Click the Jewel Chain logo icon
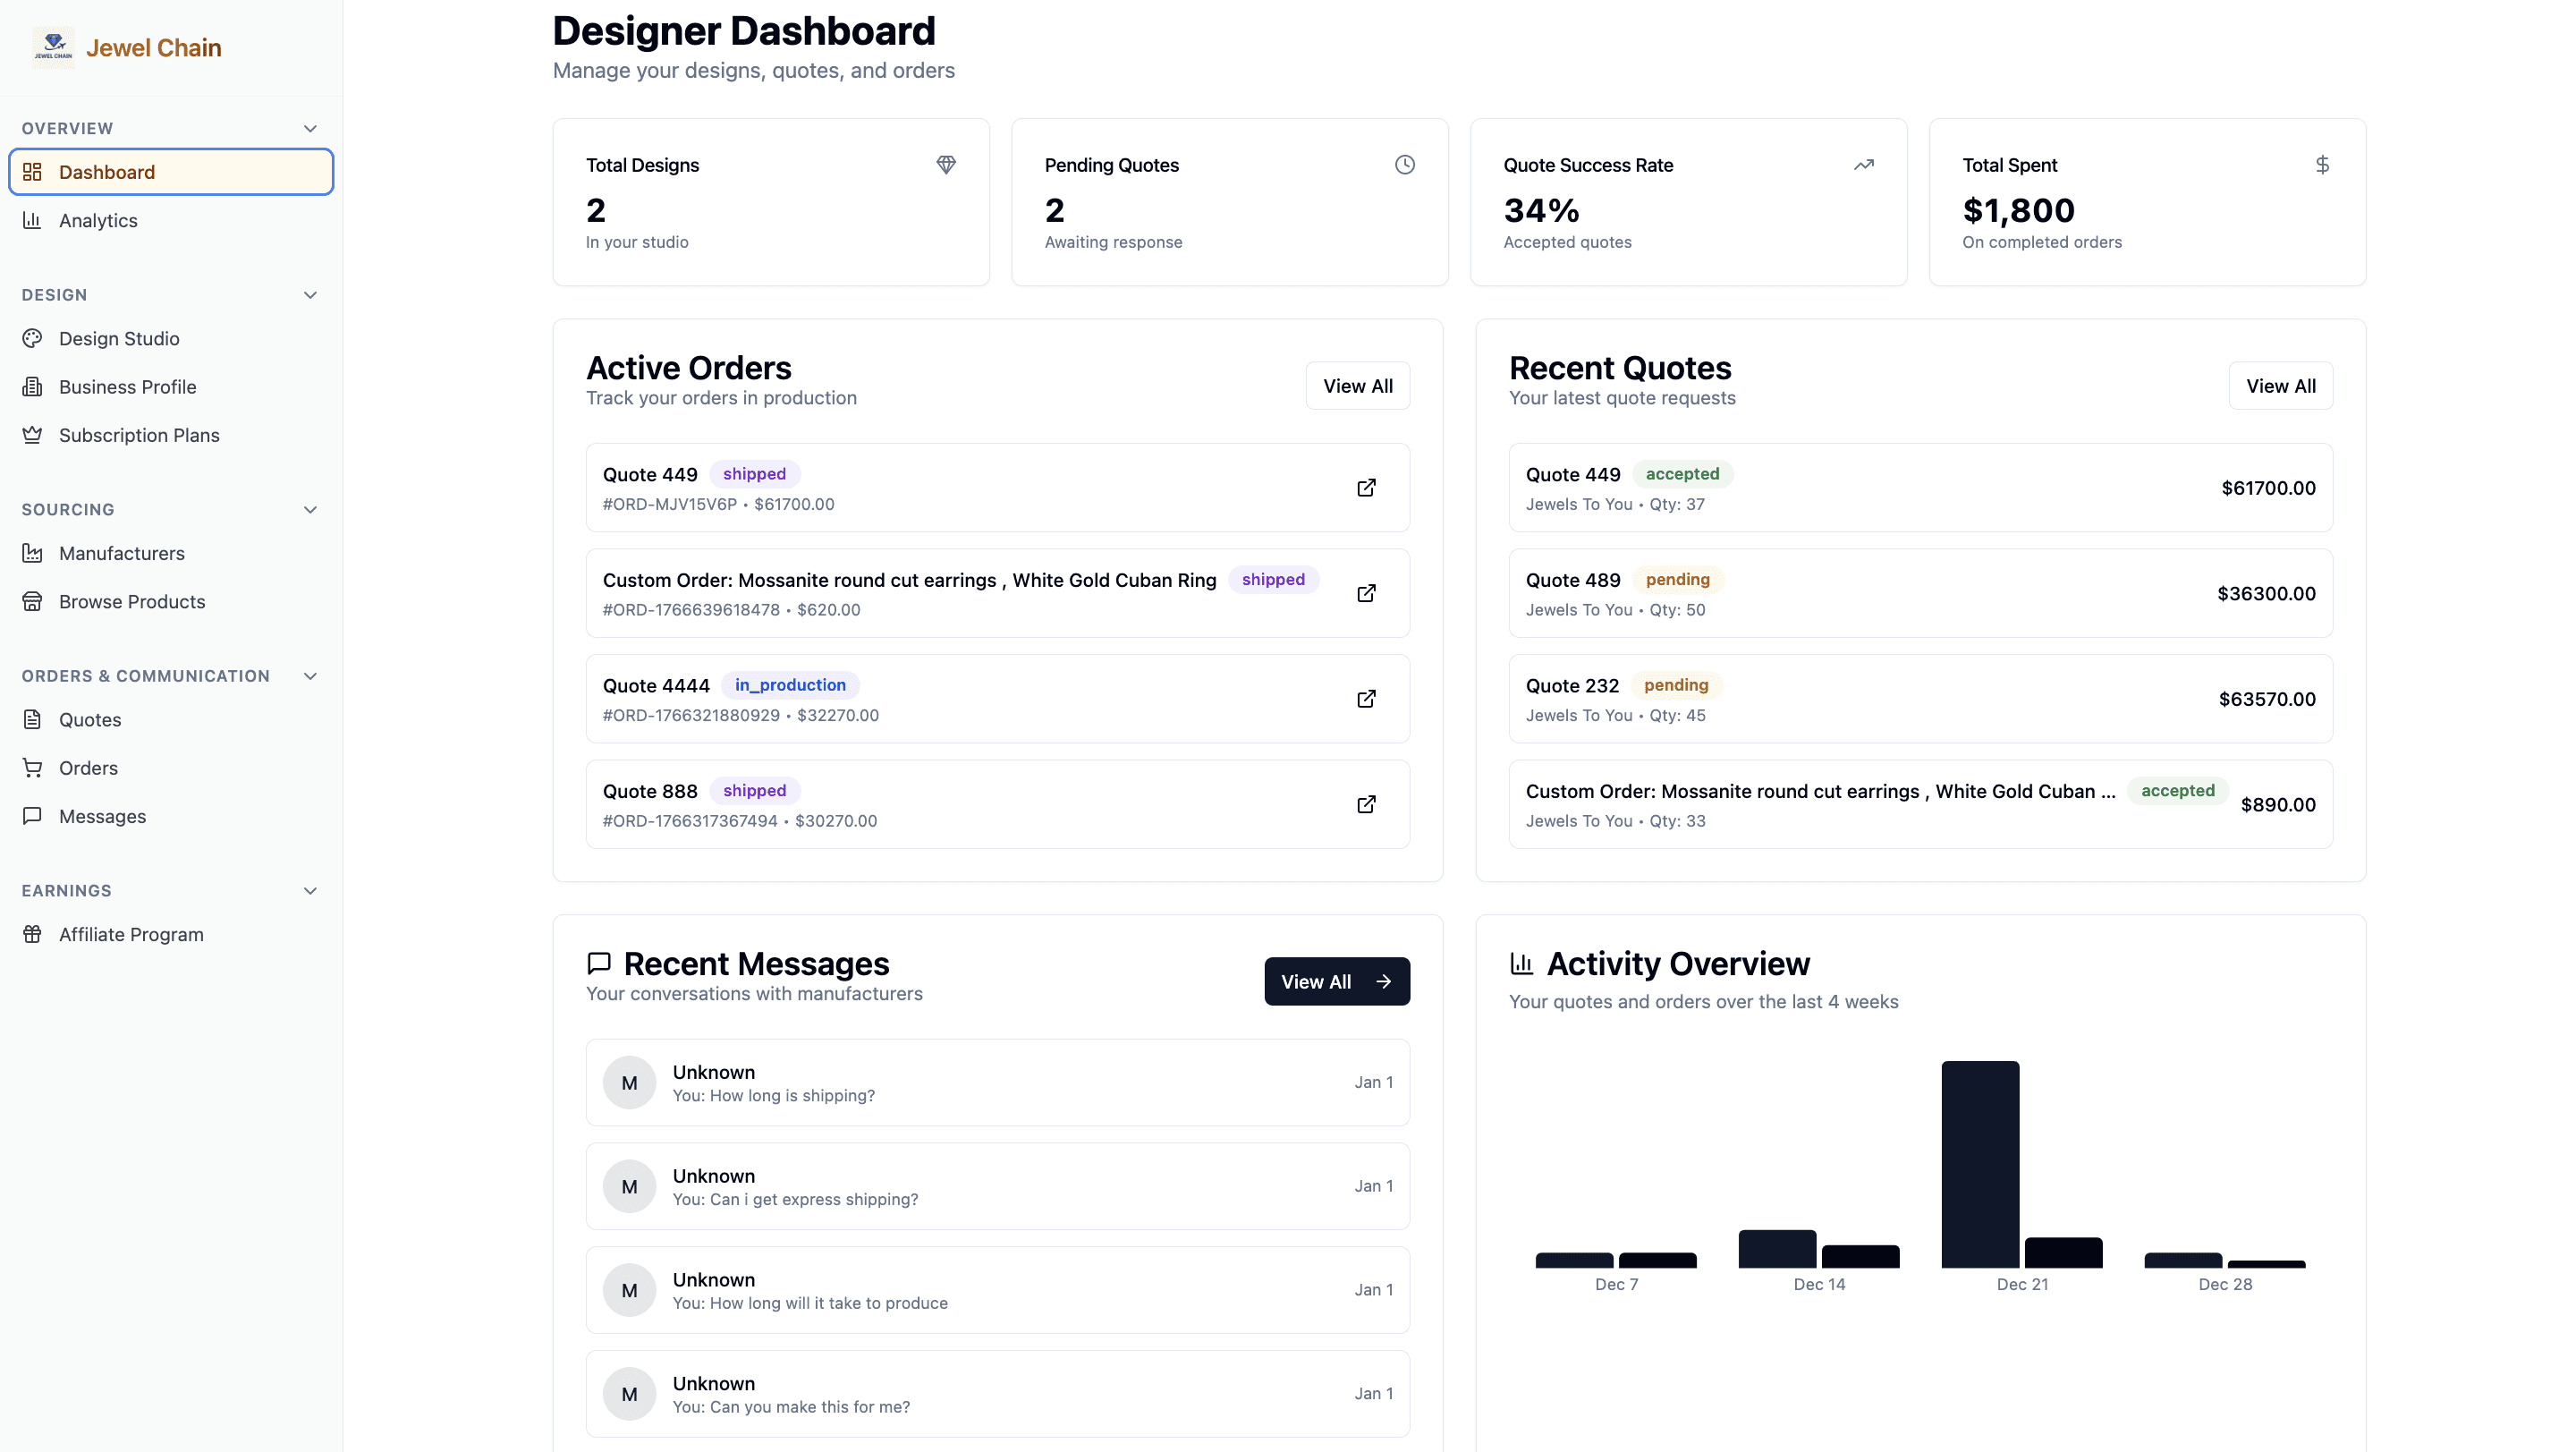2576x1452 pixels. [x=53, y=46]
